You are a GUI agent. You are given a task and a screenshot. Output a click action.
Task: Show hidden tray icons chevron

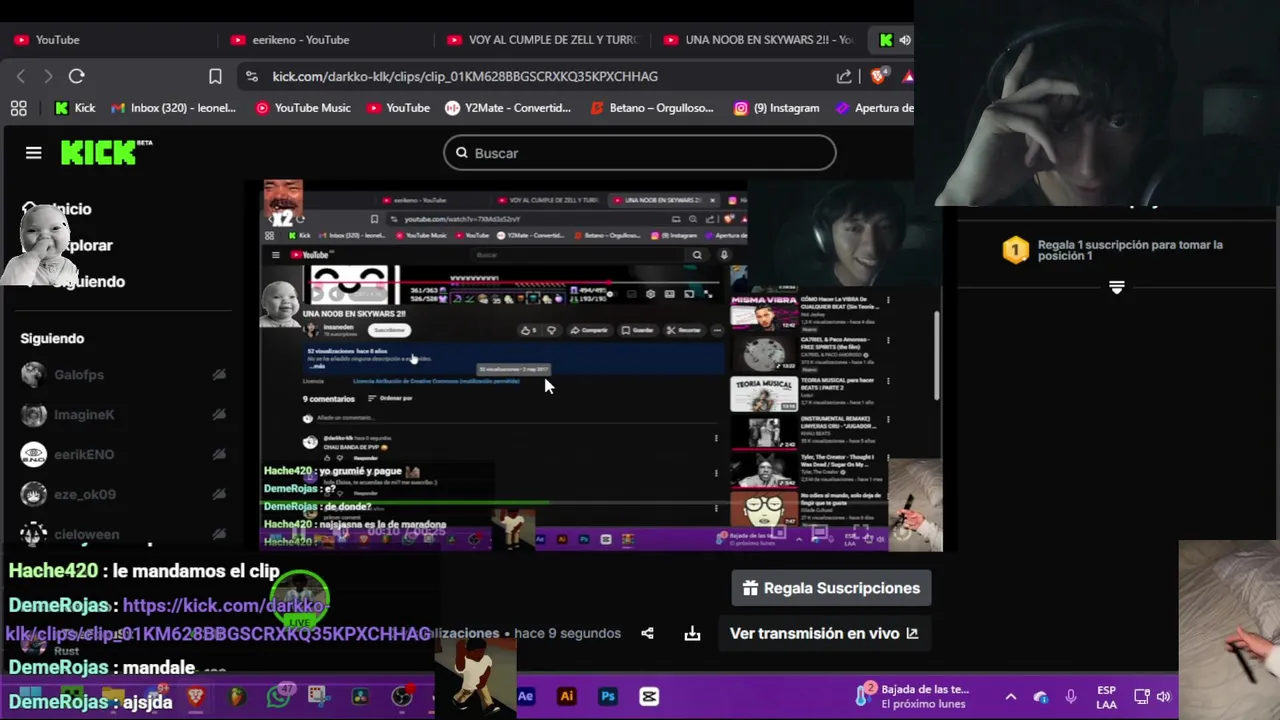click(x=1010, y=697)
